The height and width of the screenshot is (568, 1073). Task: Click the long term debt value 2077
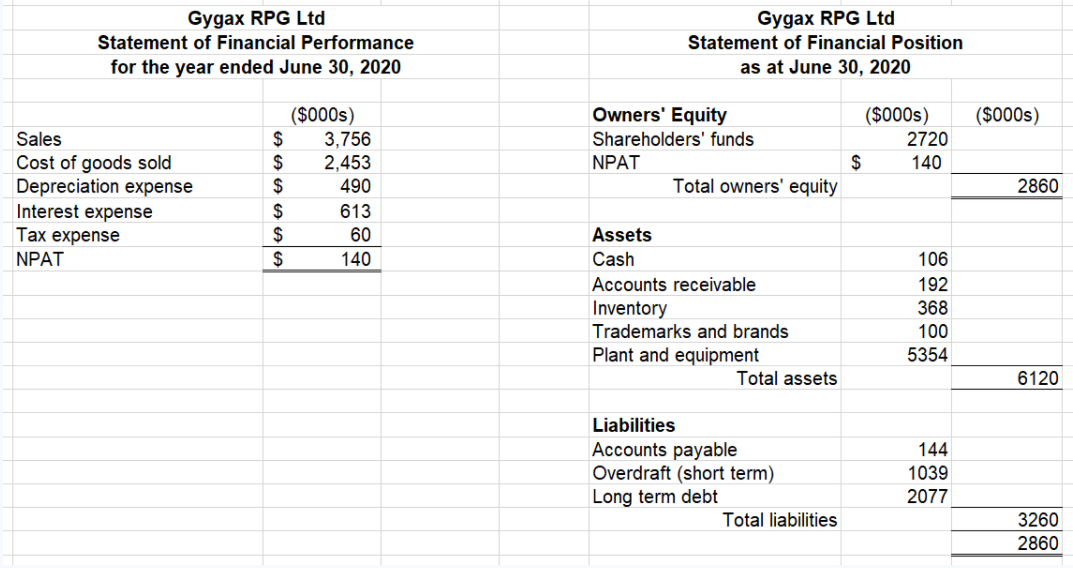tap(927, 496)
